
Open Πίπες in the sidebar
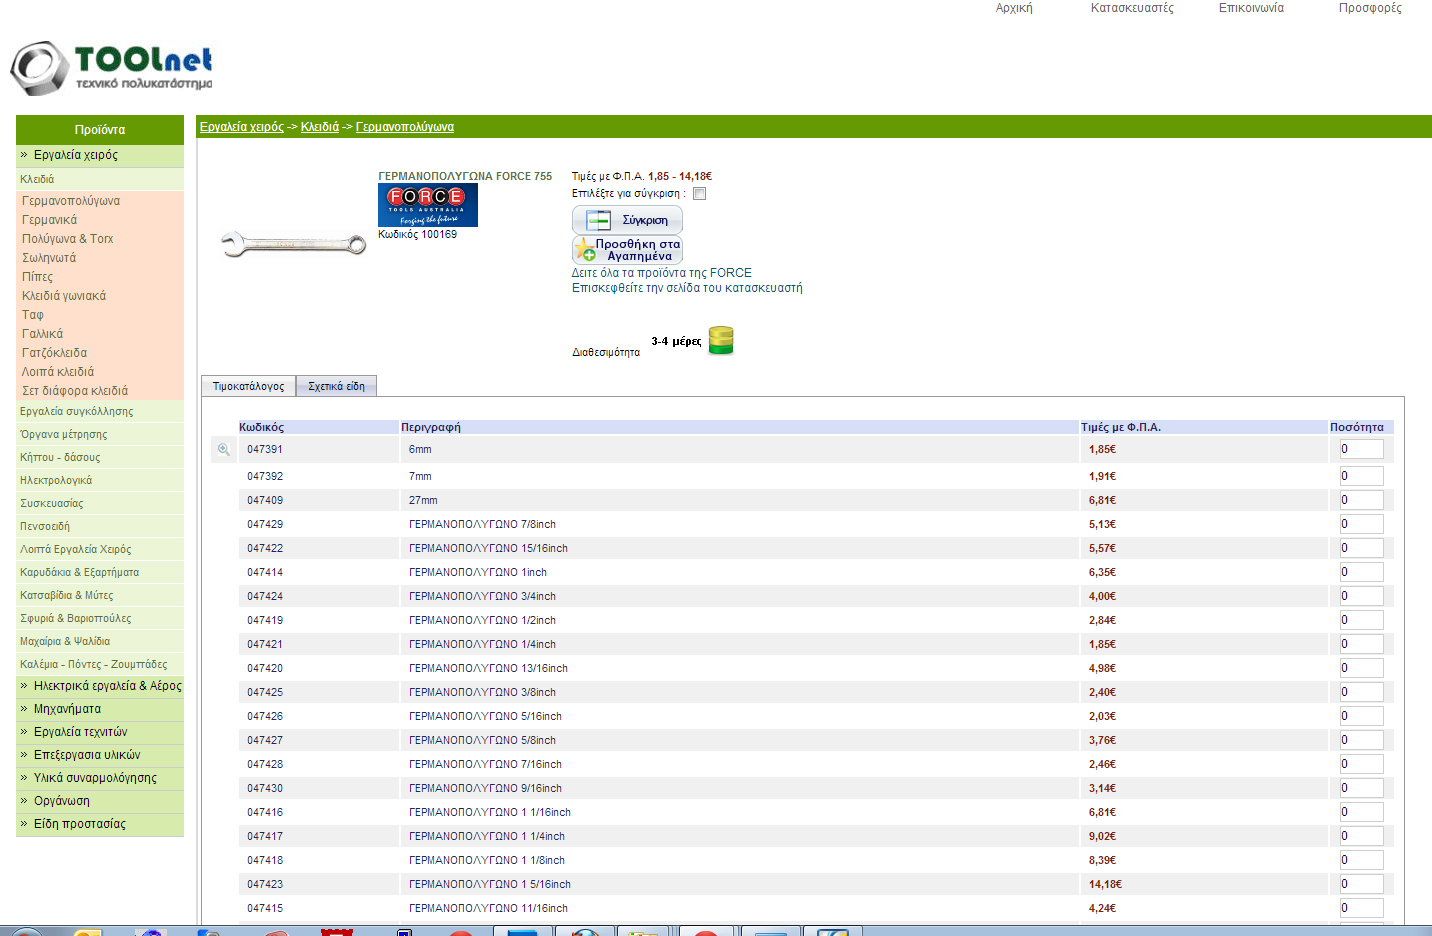tap(38, 277)
